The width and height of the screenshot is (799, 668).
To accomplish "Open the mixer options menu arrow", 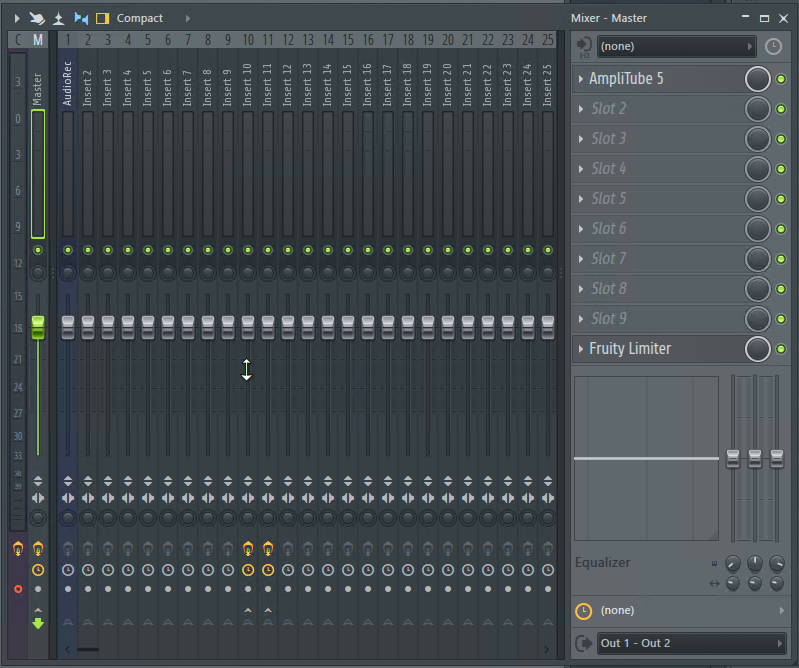I will tap(16, 18).
